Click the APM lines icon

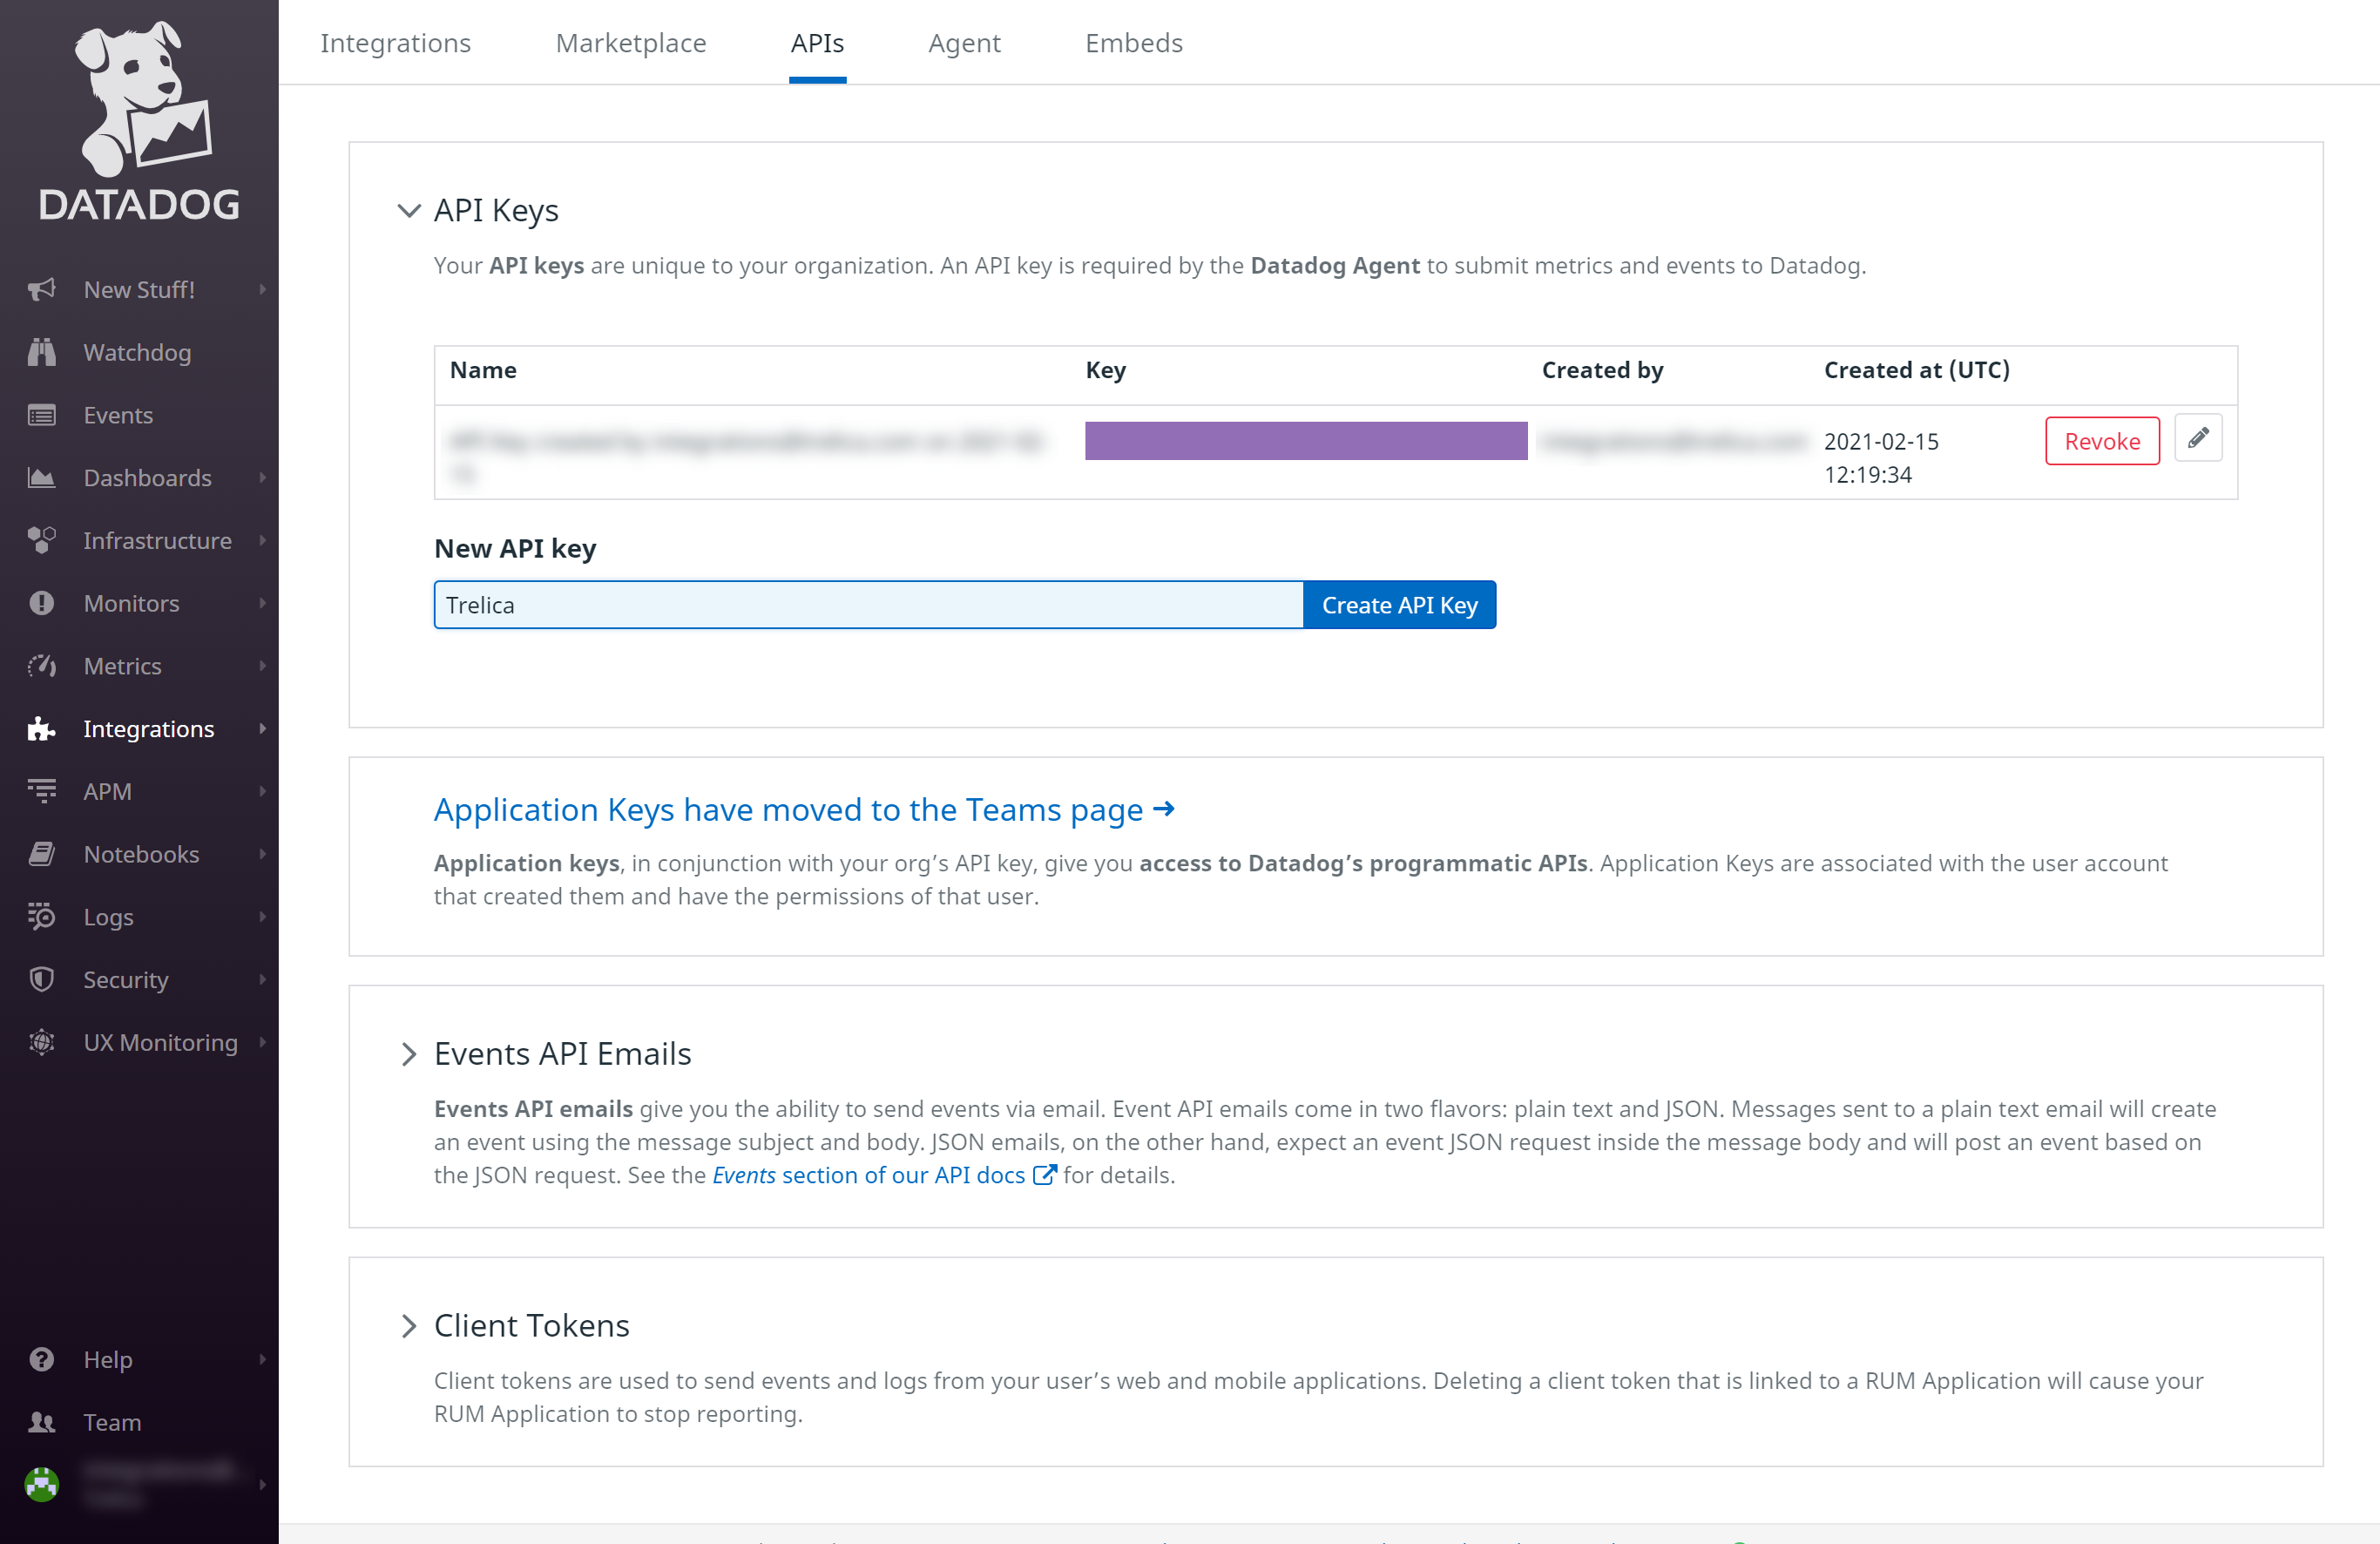(41, 791)
